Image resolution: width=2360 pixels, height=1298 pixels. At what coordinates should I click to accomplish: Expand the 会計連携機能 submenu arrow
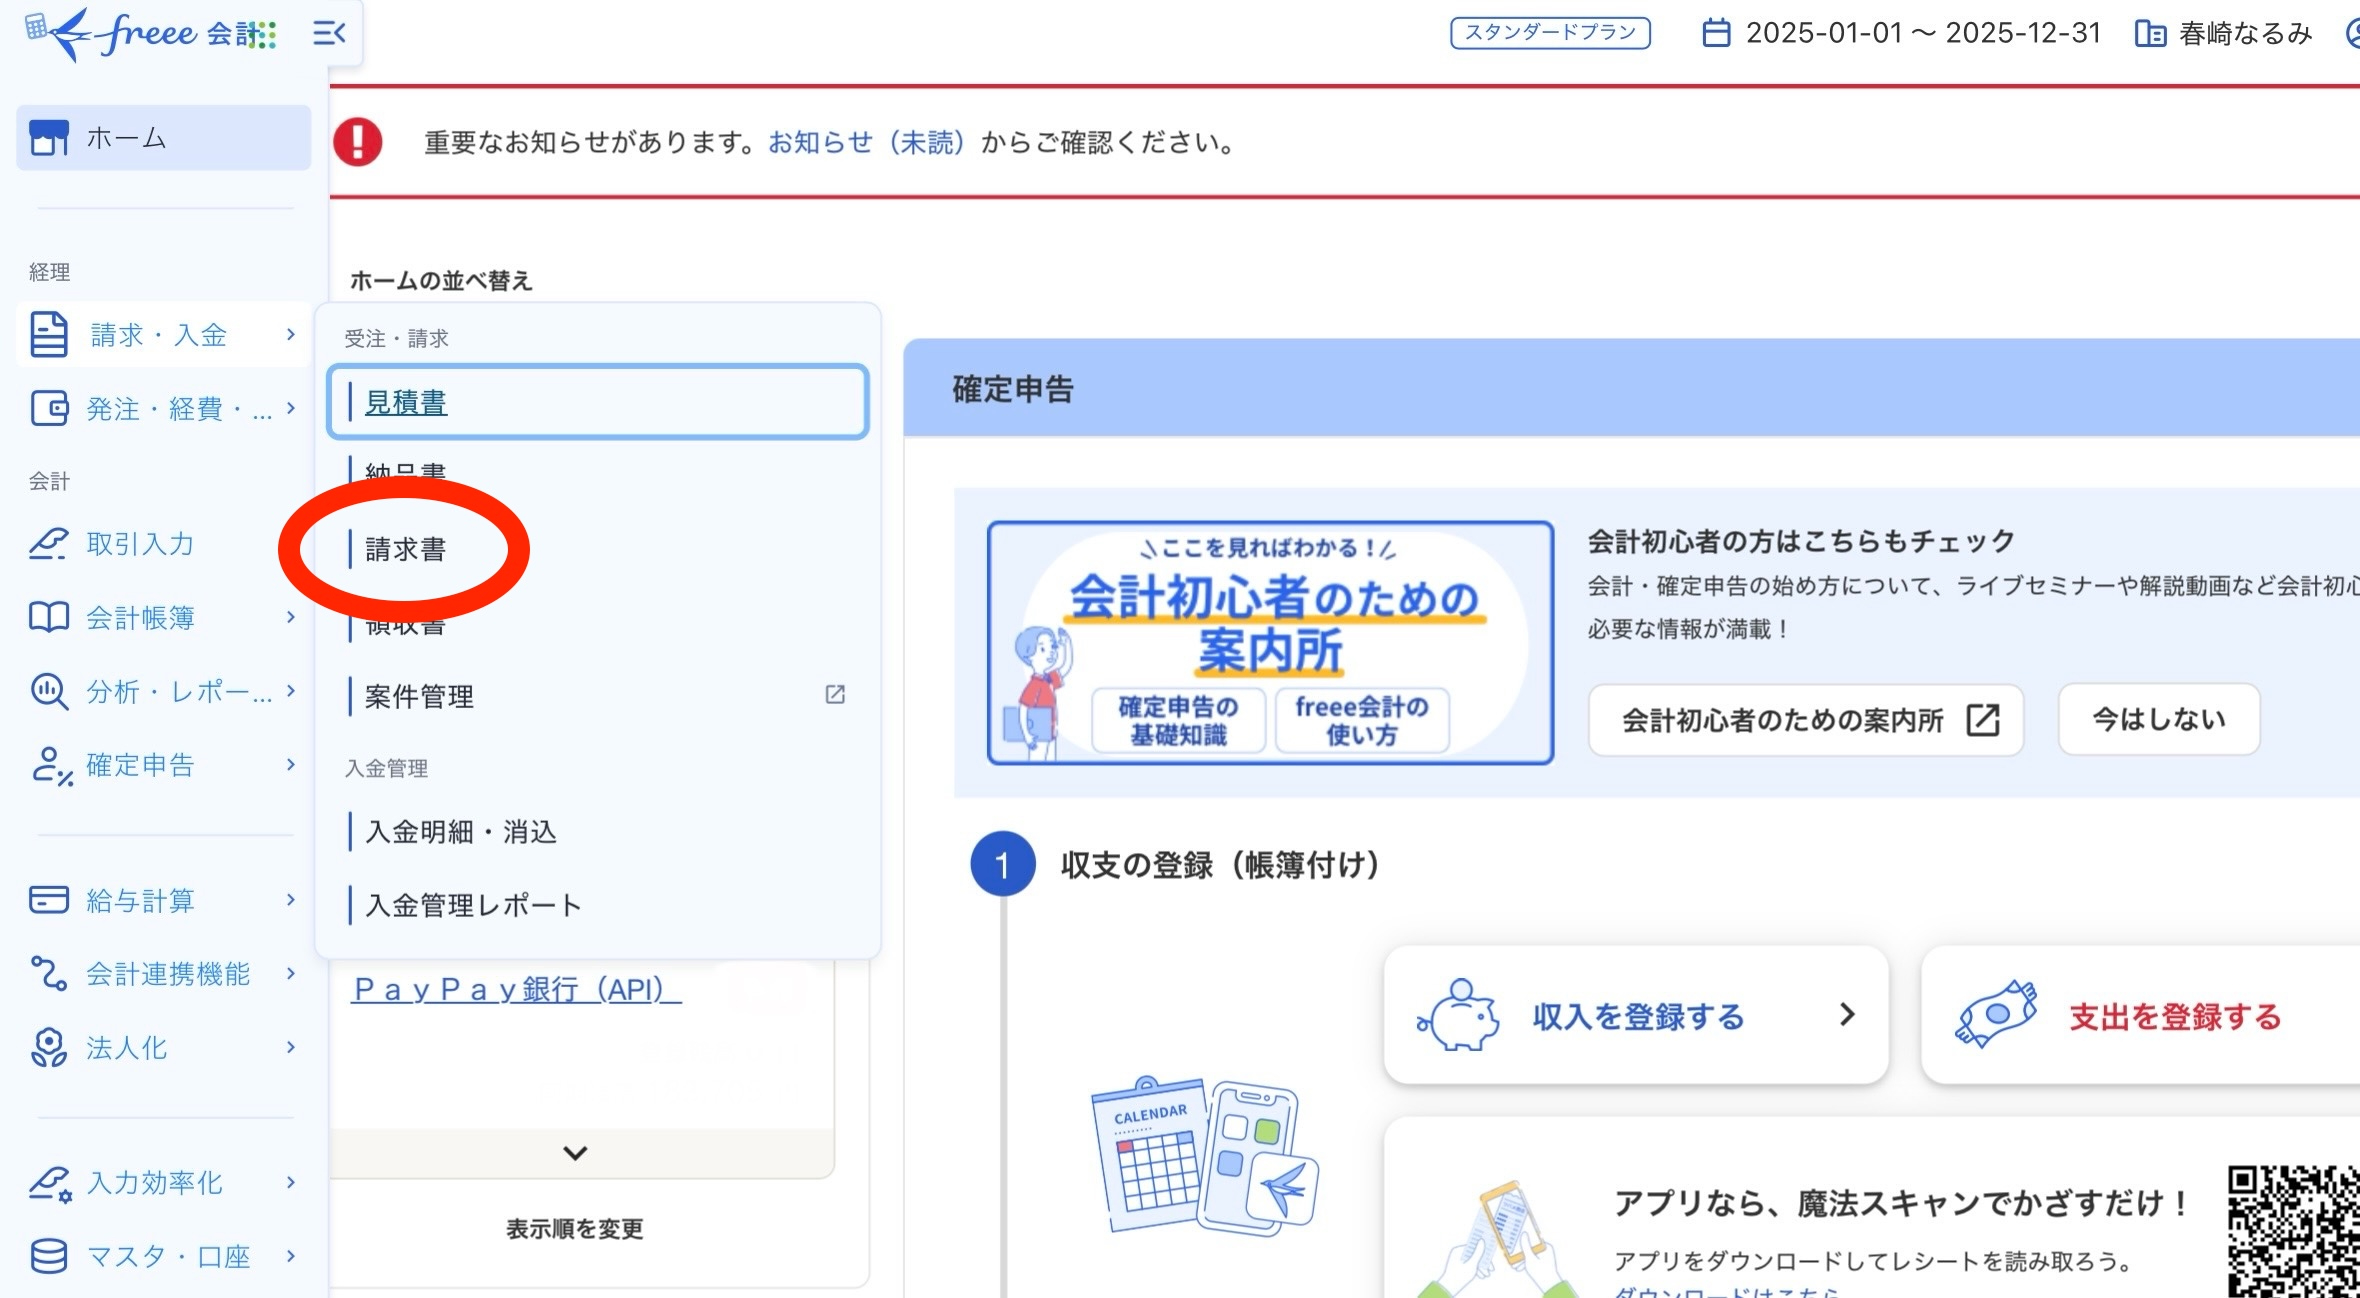click(x=291, y=973)
